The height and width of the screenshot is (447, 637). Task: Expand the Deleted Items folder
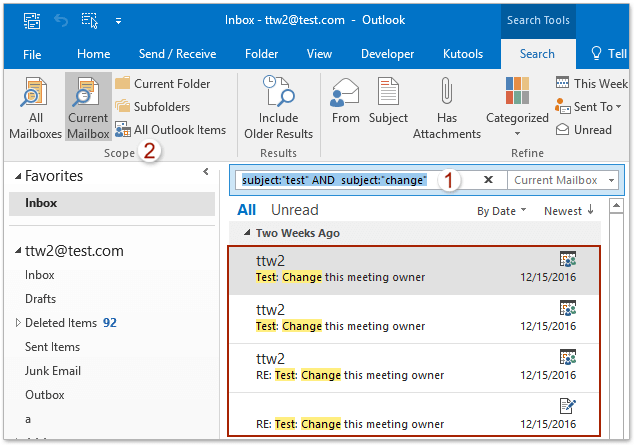coord(17,323)
